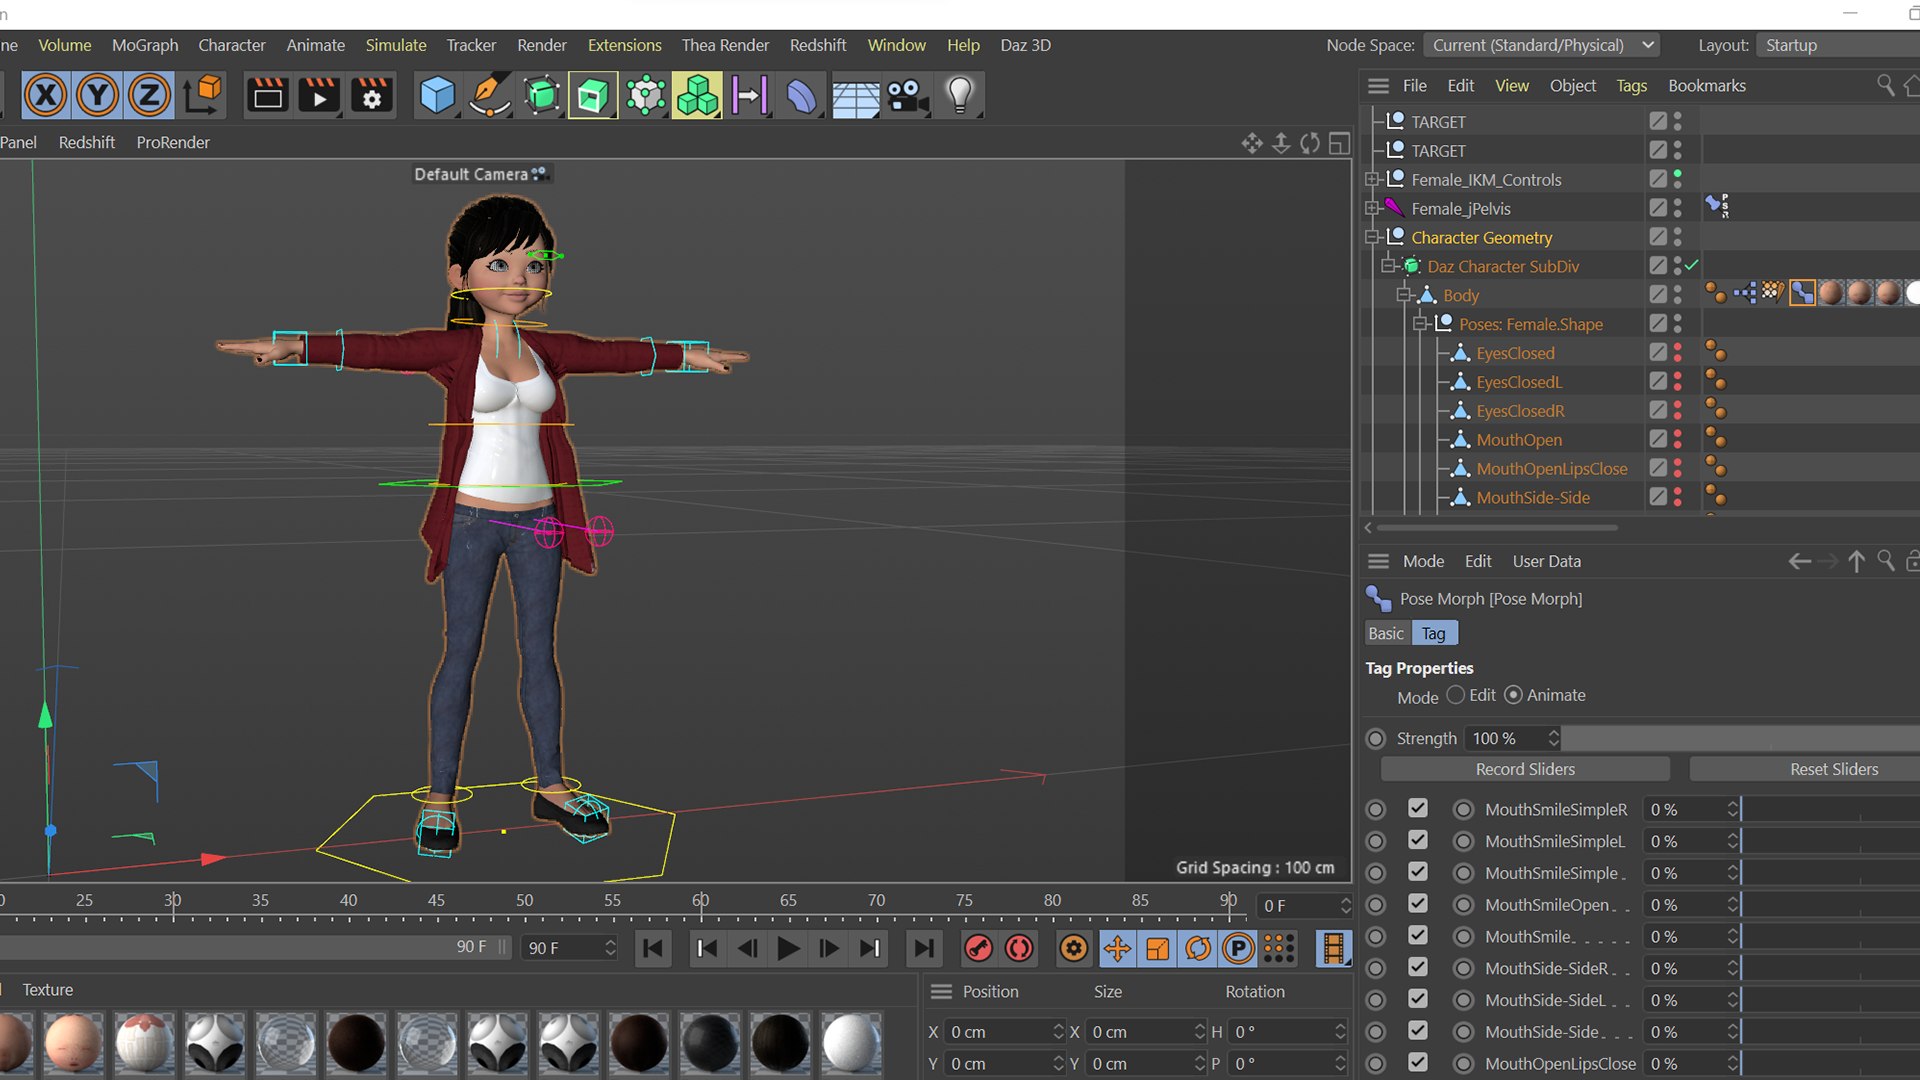This screenshot has height=1080, width=1920.
Task: Open Edit Render Settings icon
Action: (x=371, y=96)
